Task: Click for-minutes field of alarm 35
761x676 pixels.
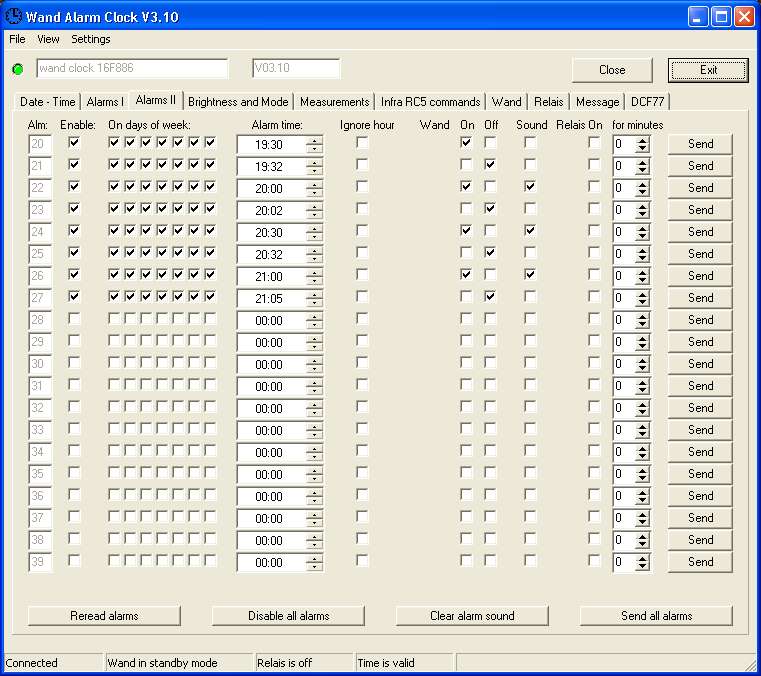Action: (624, 474)
